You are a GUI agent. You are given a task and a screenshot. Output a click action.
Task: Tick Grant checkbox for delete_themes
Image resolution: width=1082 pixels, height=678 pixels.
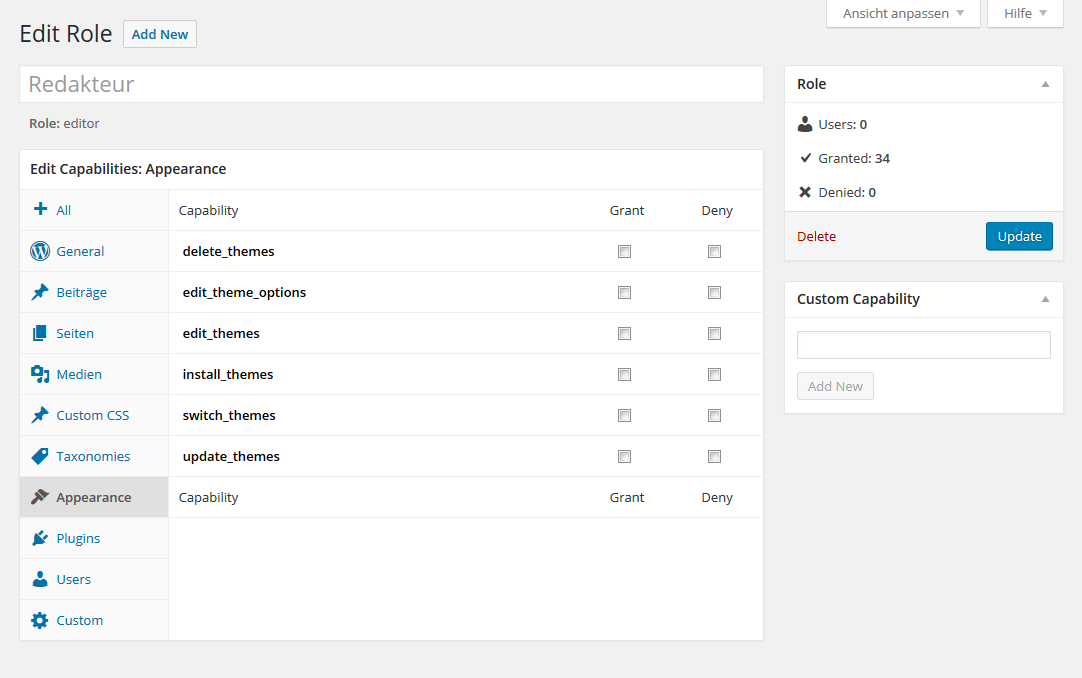coord(624,252)
